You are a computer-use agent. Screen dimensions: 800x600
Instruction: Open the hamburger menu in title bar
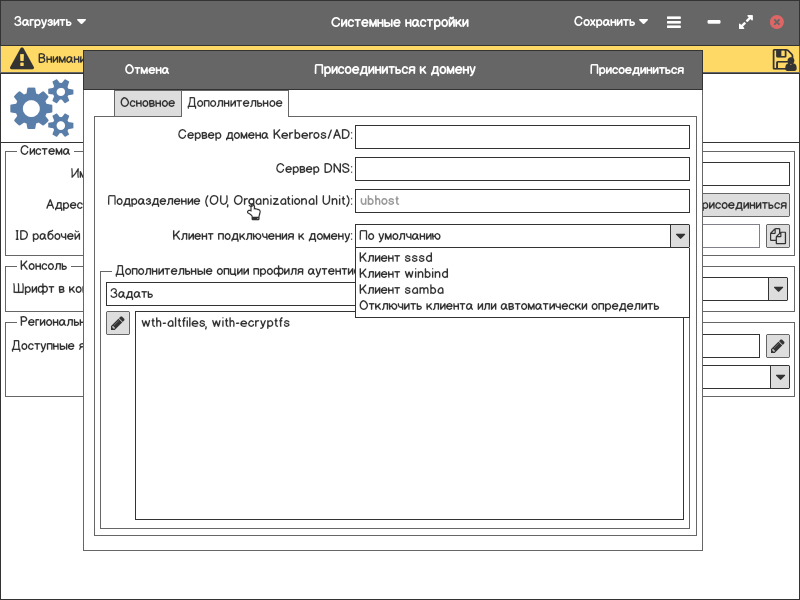(x=674, y=22)
